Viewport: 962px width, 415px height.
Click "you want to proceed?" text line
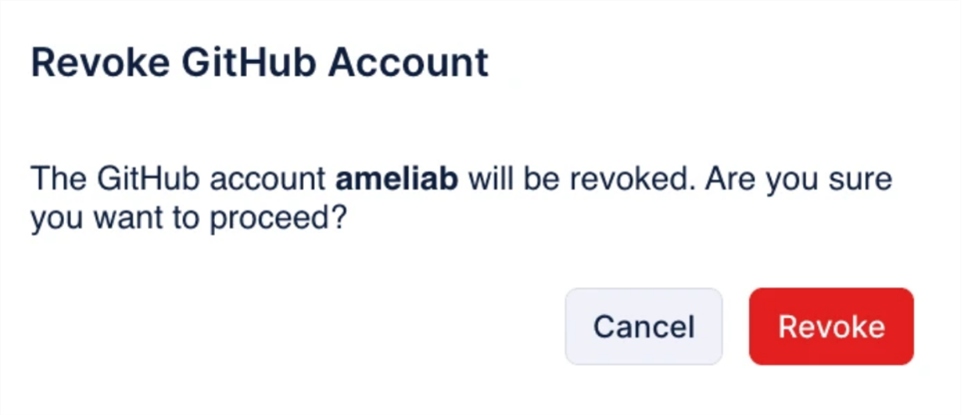[x=188, y=219]
